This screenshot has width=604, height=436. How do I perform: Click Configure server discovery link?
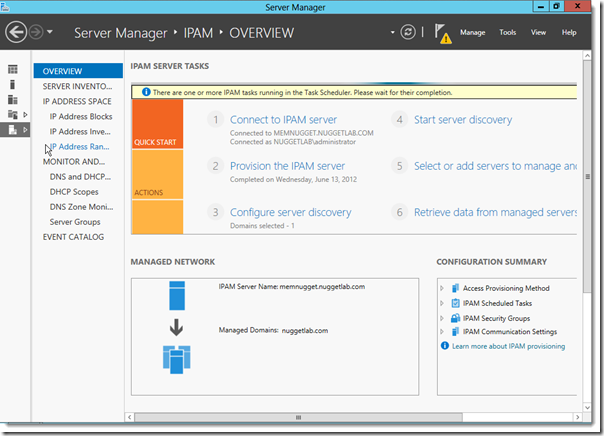pyautogui.click(x=290, y=212)
